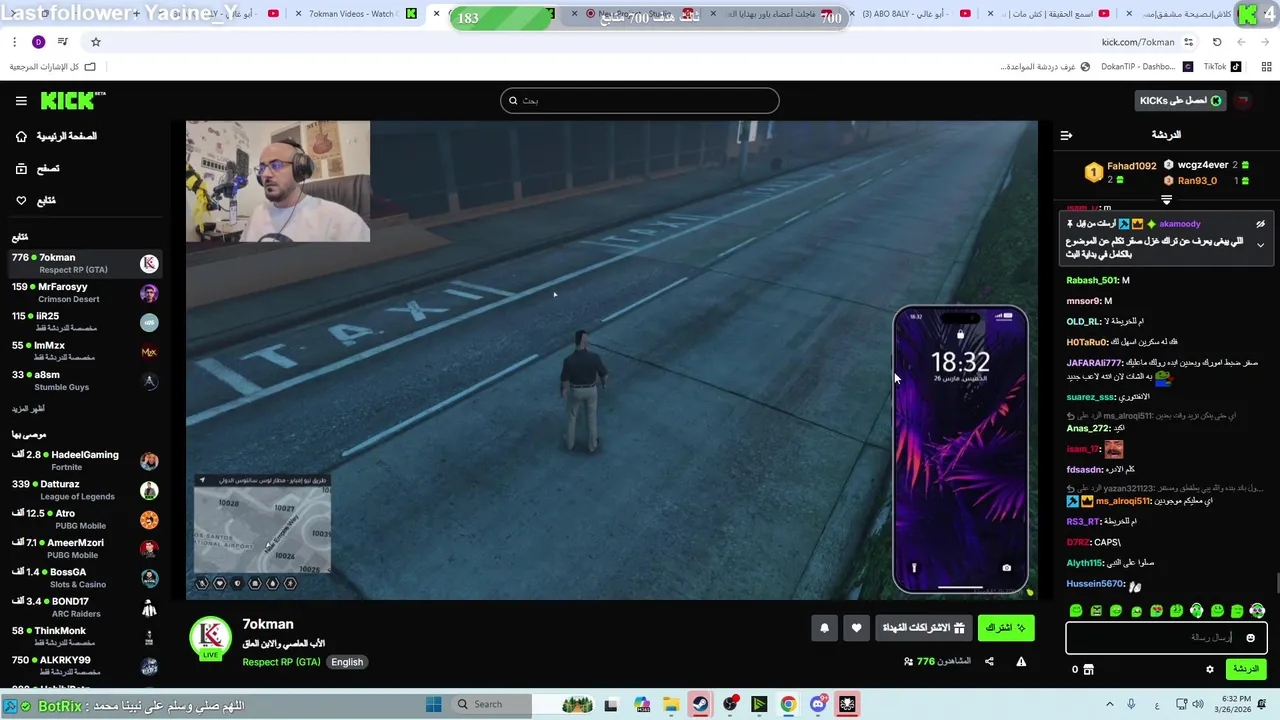
Task: Open the iiR25 channel in sidebar
Action: [85, 322]
